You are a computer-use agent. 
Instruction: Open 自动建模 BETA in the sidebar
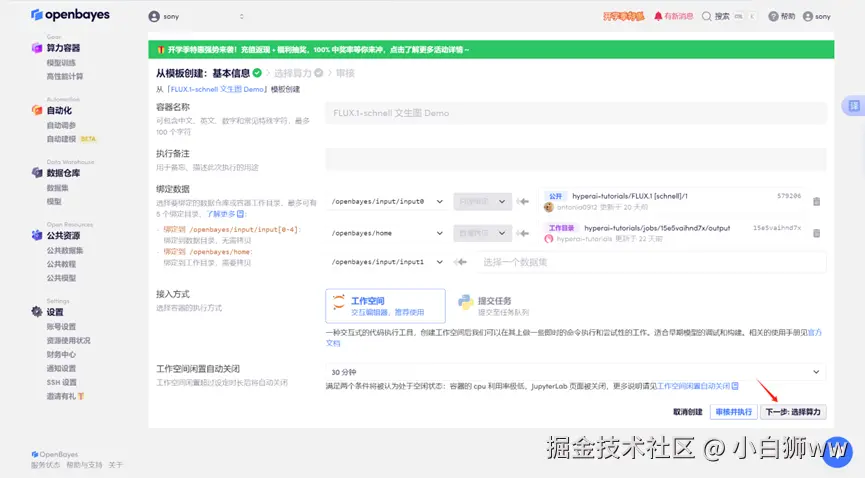click(x=71, y=139)
